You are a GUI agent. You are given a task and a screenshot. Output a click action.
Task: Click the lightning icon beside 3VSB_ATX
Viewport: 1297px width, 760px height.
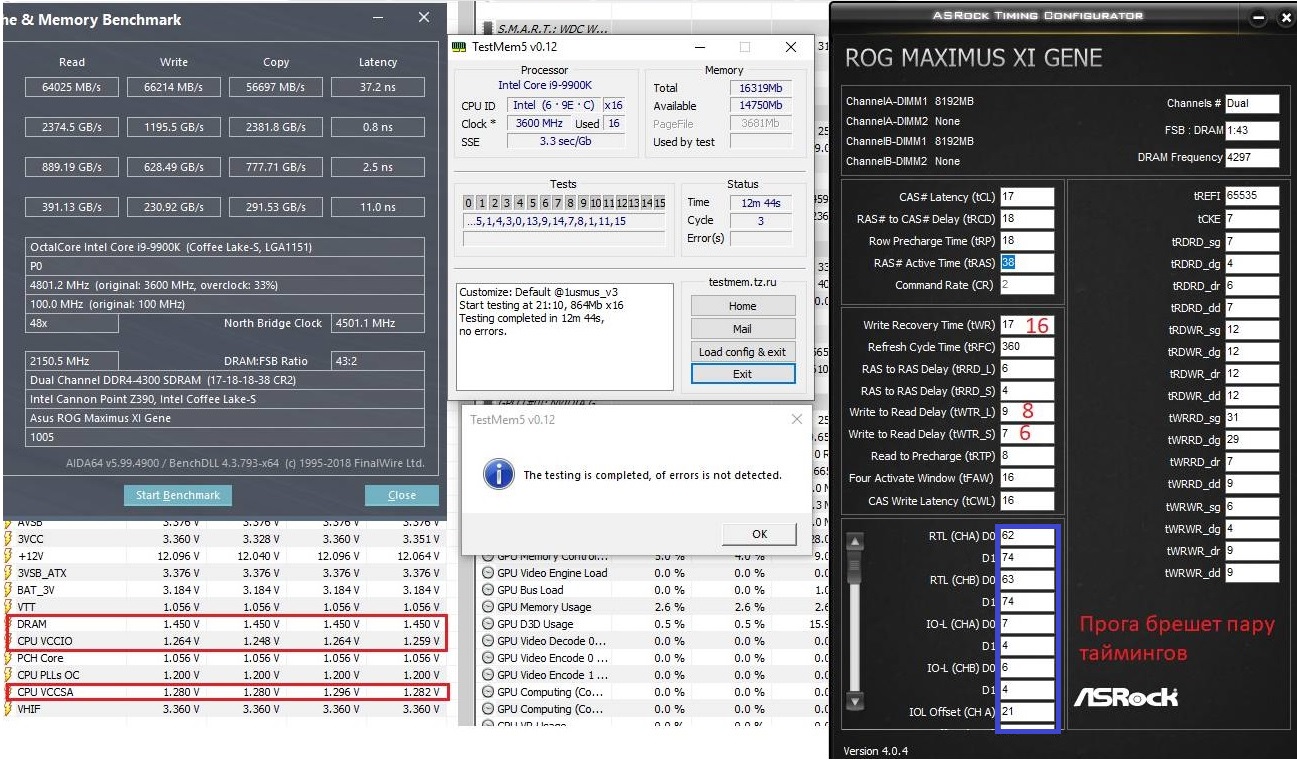click(x=7, y=573)
